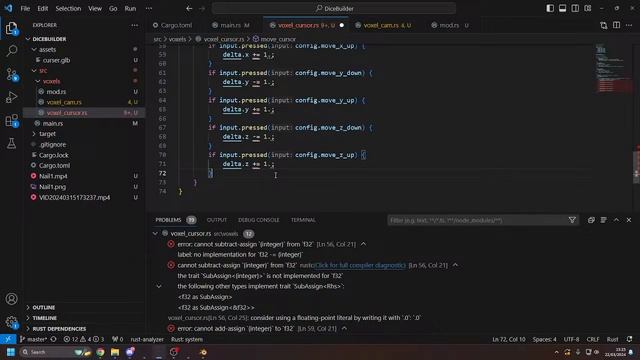The image size is (640, 360).
Task: Open errors and warnings status counts
Action: [84, 339]
